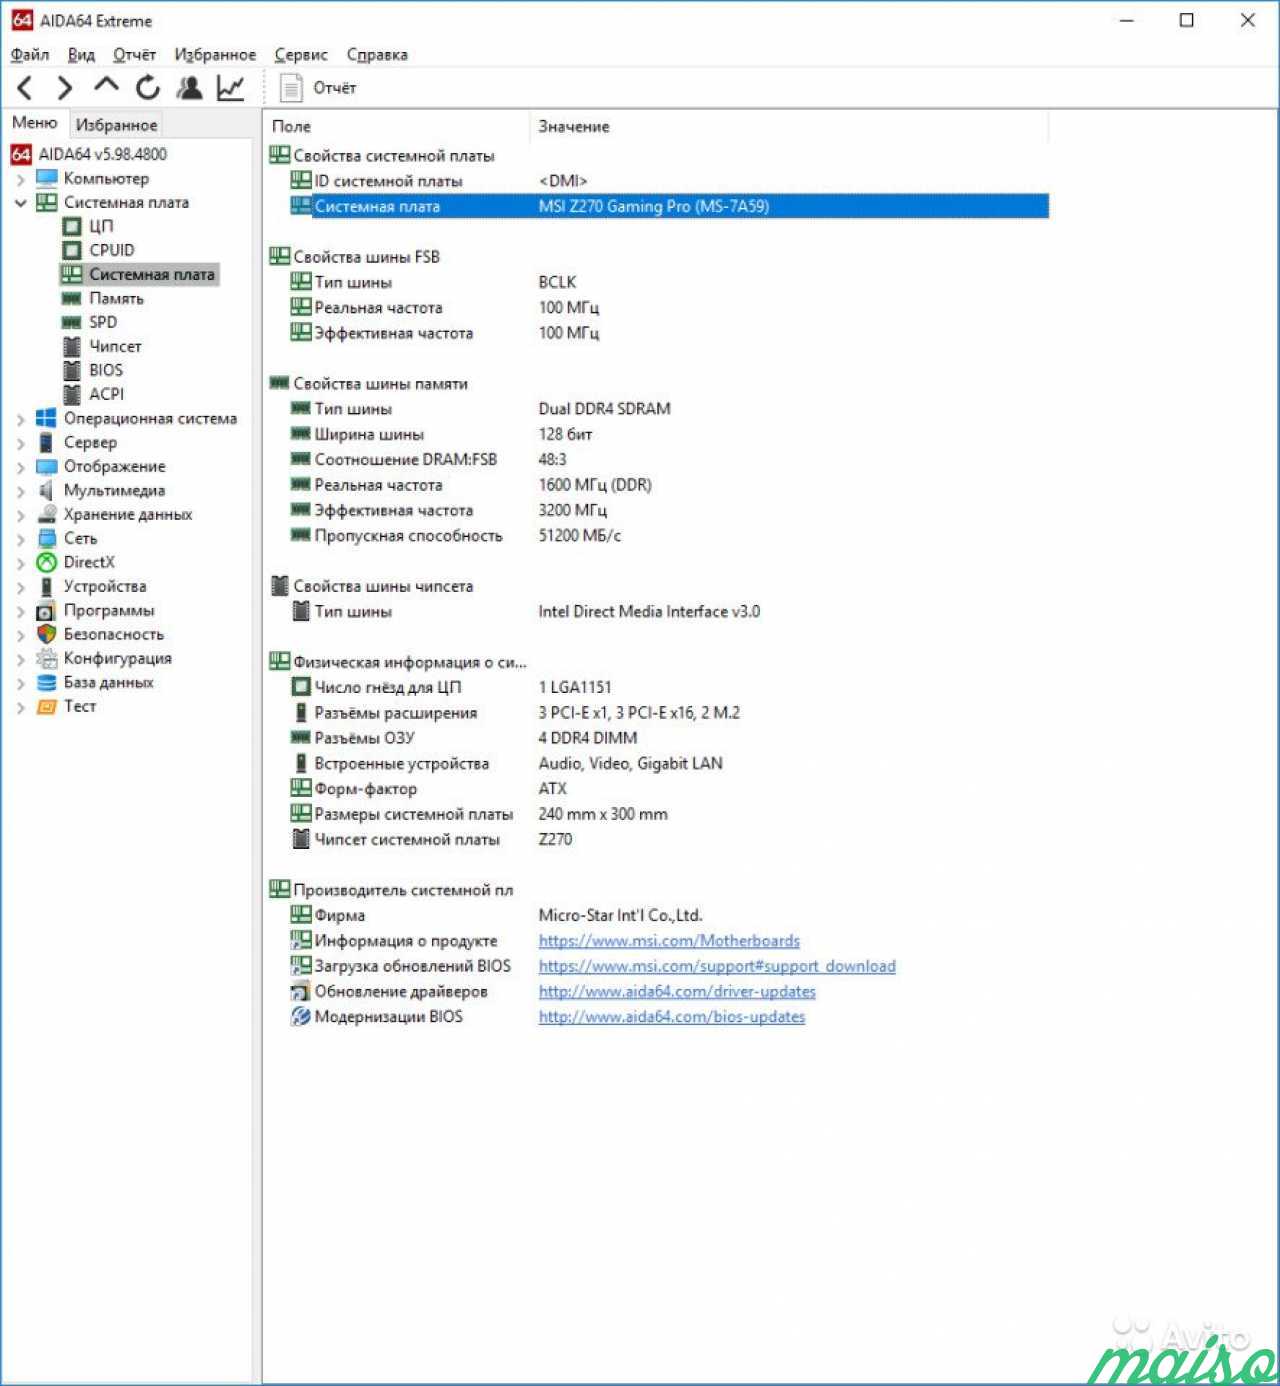Select the Чипсет tree item

(115, 346)
